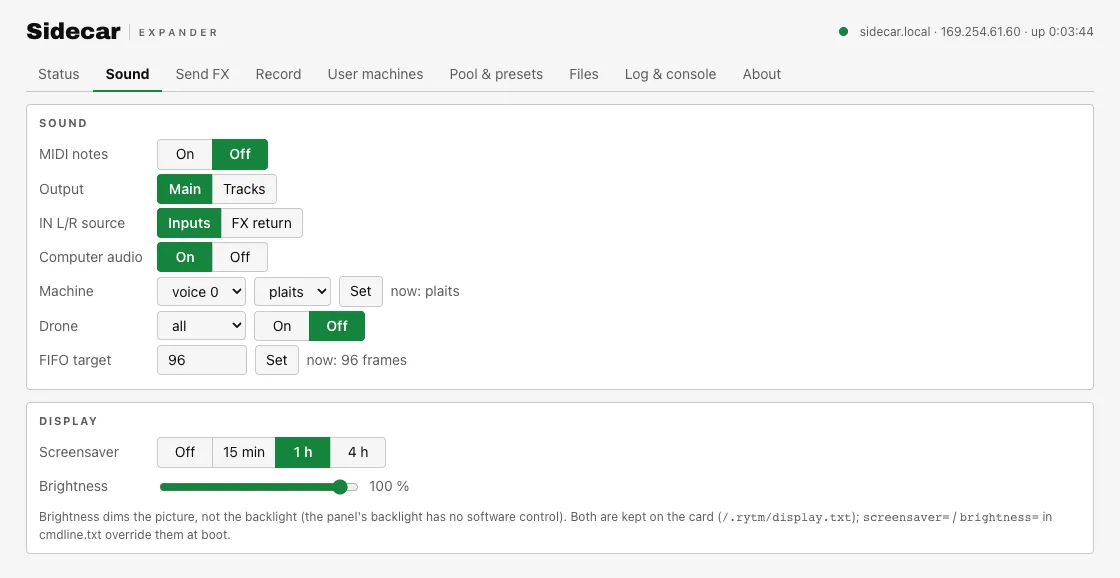Click Set button for Machine
The height and width of the screenshot is (578, 1120).
tap(361, 292)
